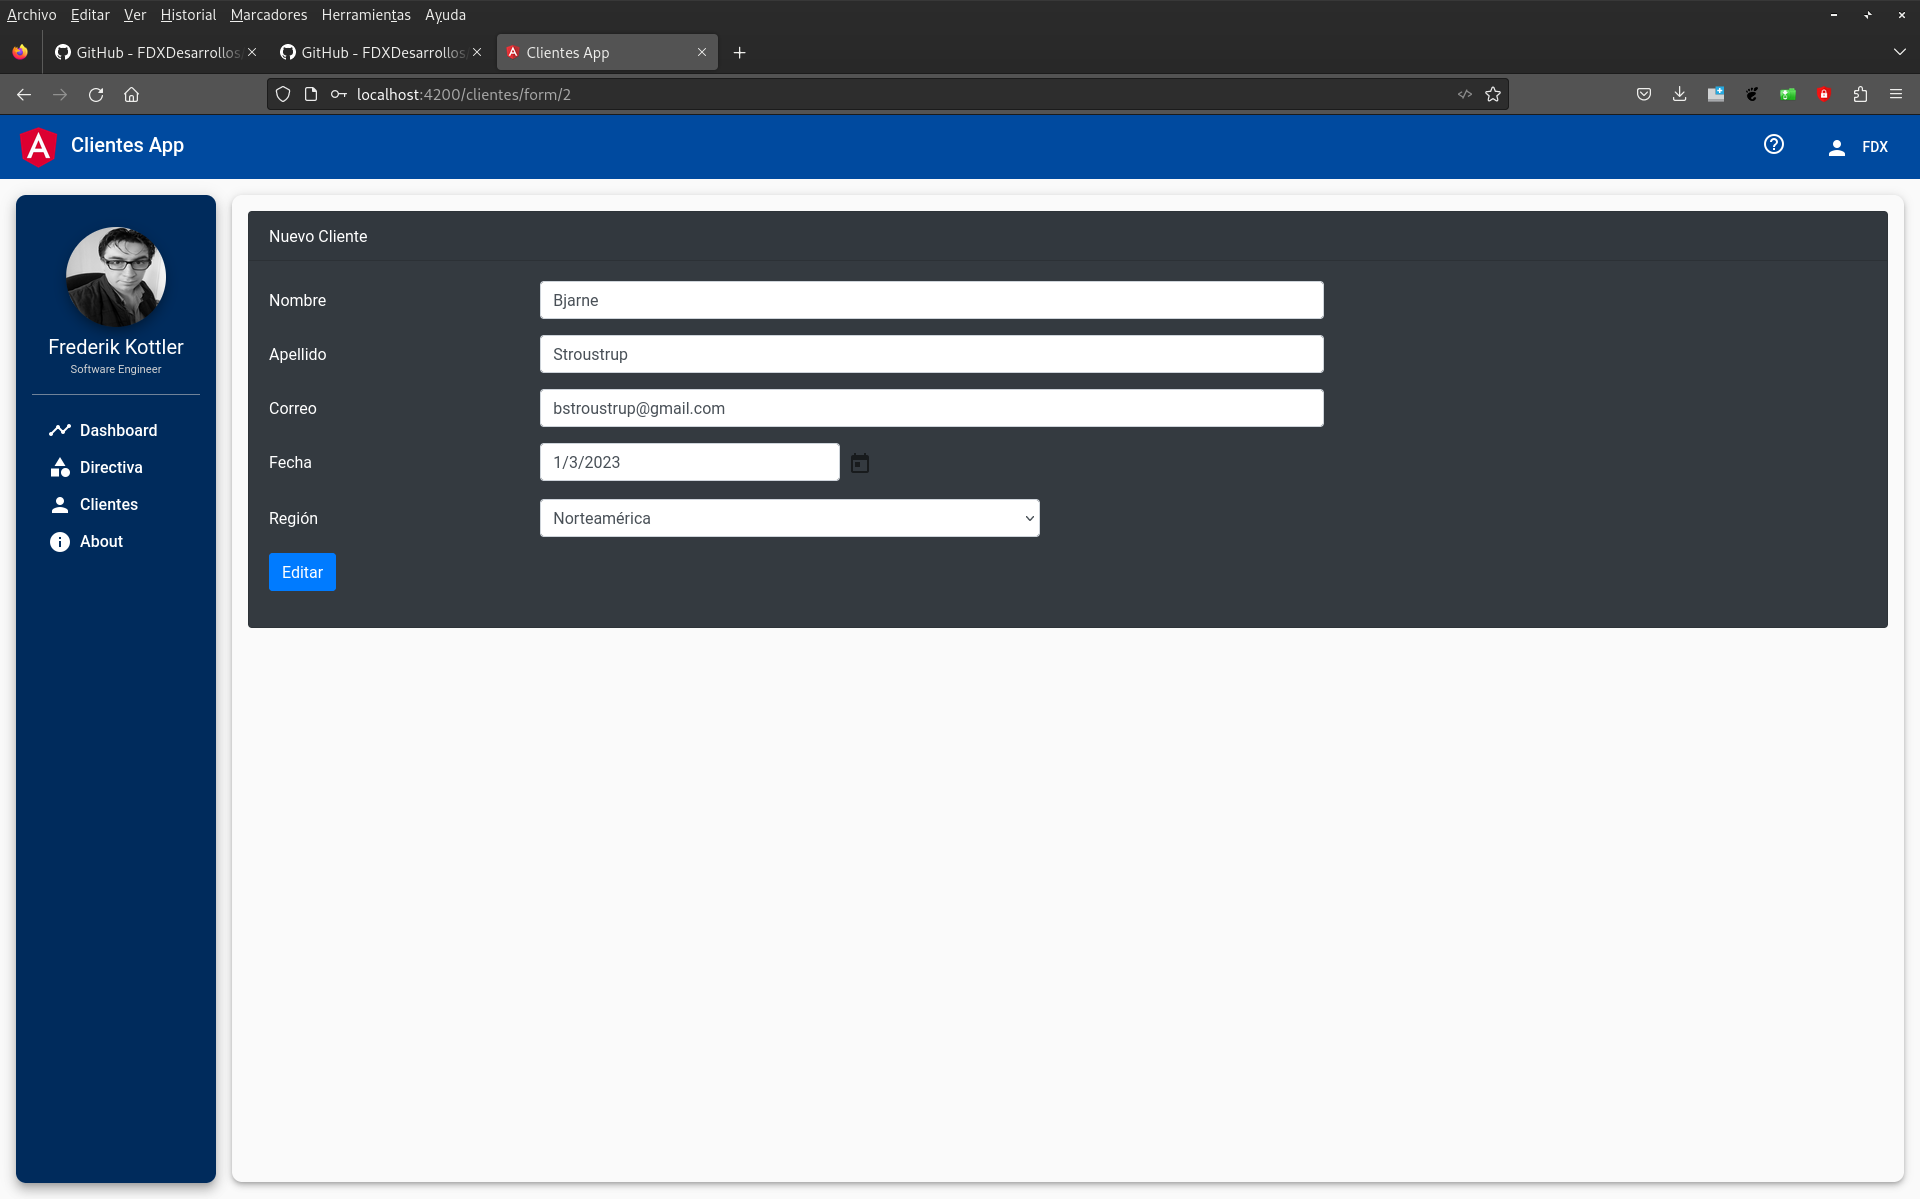
Task: Save page to Pocket icon
Action: (x=1644, y=94)
